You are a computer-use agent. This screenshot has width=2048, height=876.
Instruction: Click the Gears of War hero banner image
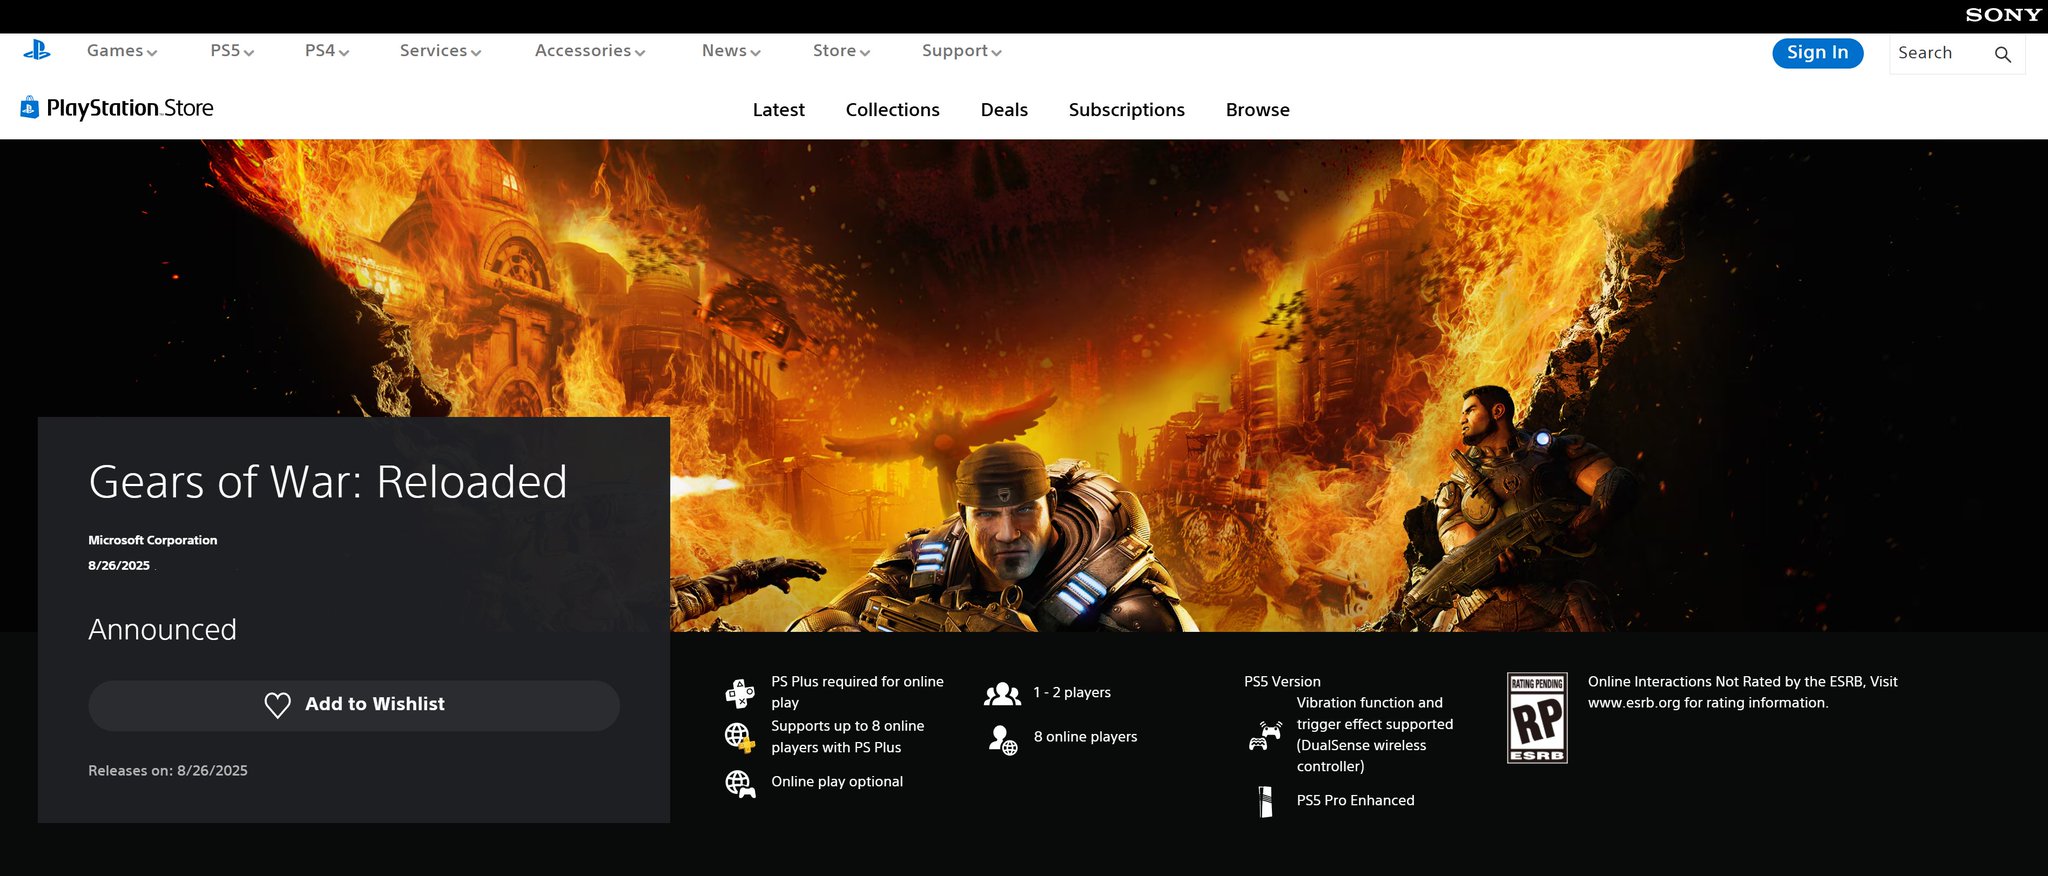pyautogui.click(x=1024, y=385)
